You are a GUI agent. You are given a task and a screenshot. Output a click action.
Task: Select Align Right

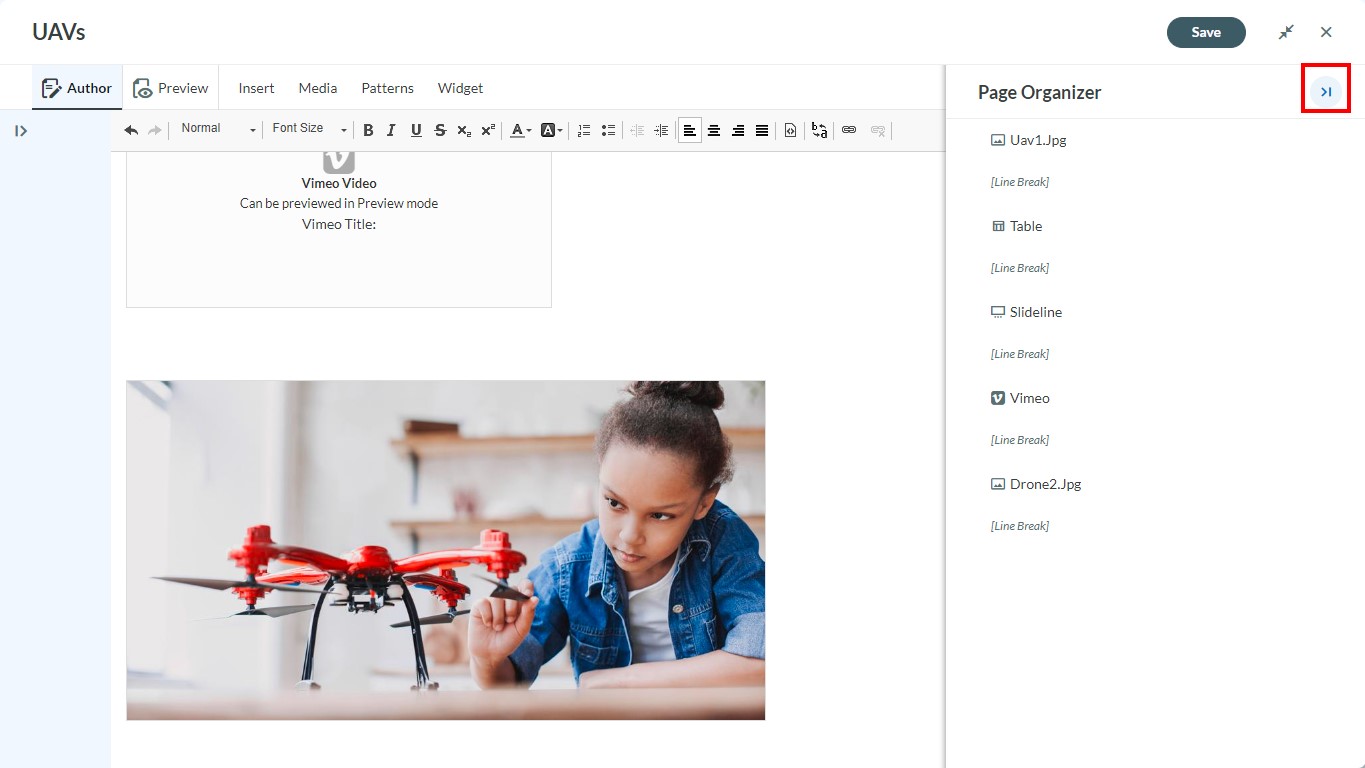[738, 130]
